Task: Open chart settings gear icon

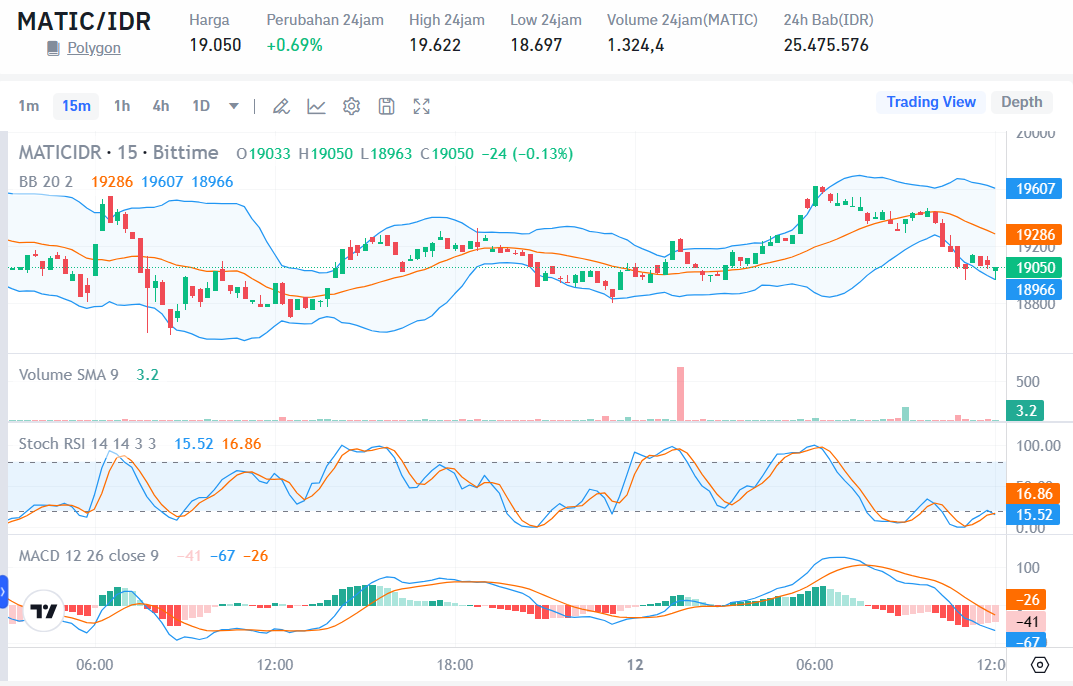Action: click(x=351, y=106)
